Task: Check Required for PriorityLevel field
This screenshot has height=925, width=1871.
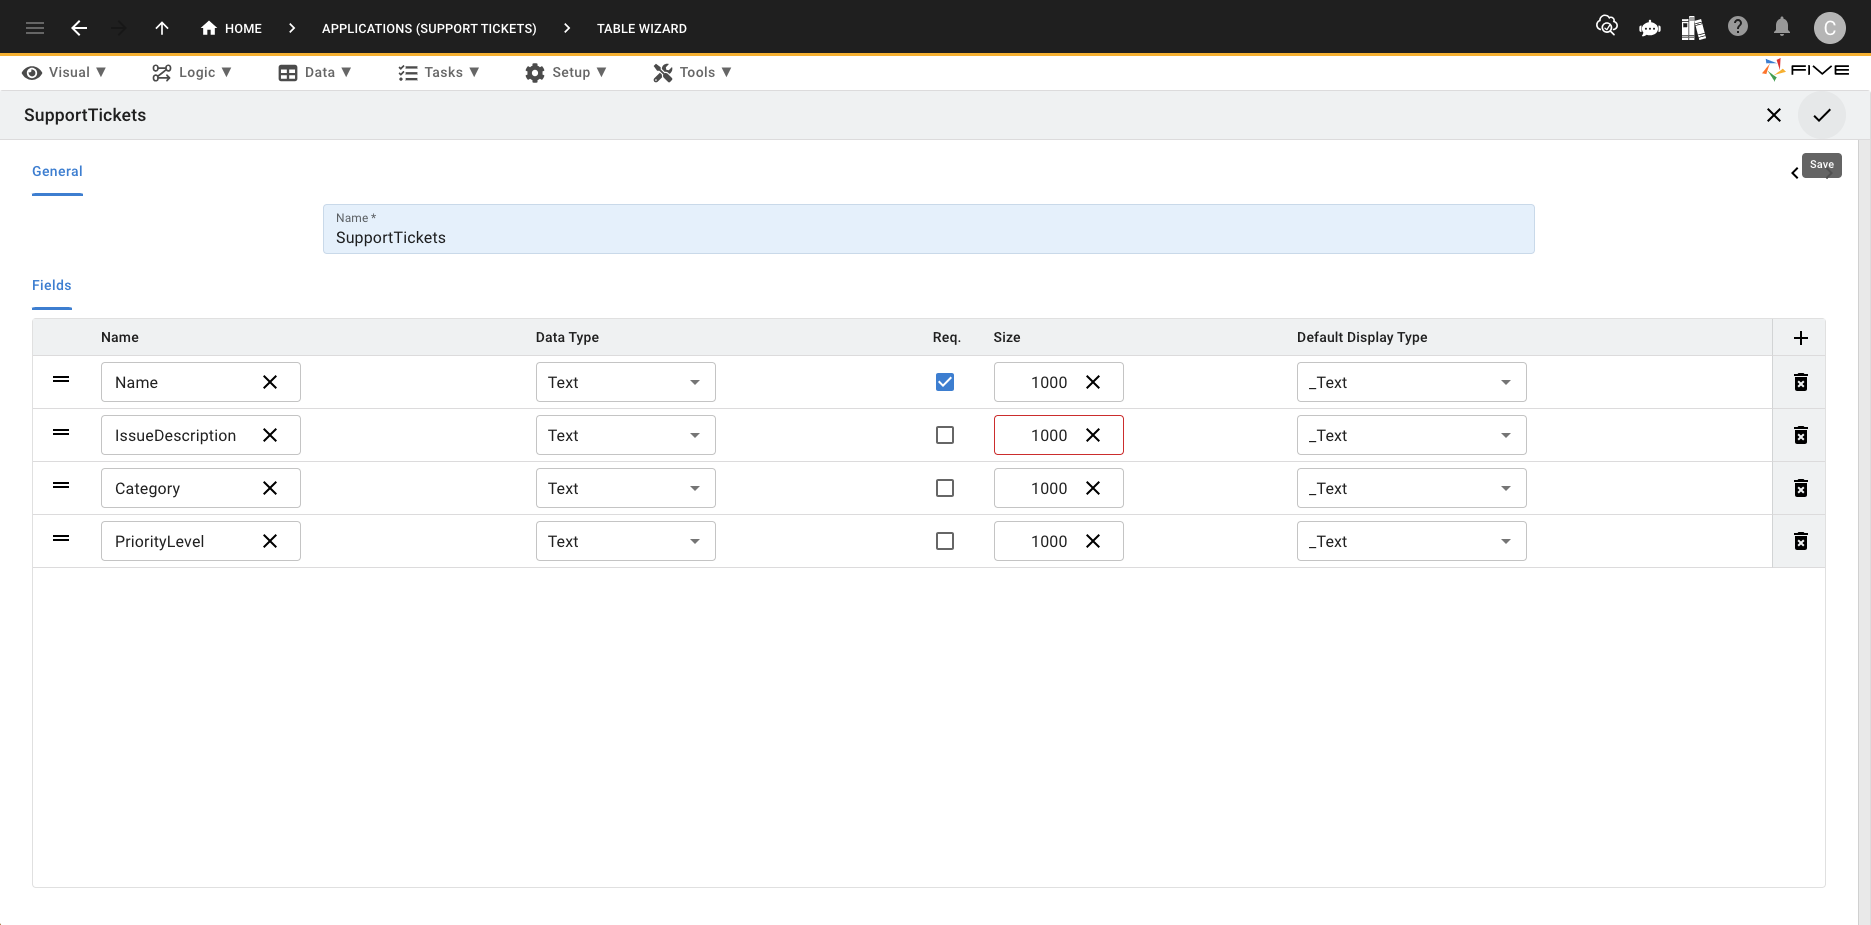Action: (x=945, y=541)
